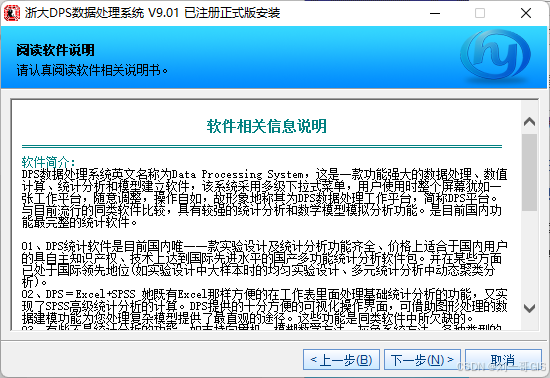The height and width of the screenshot is (378, 550).
Task: Click the 阅读软件说明 header title
Action: coord(55,50)
